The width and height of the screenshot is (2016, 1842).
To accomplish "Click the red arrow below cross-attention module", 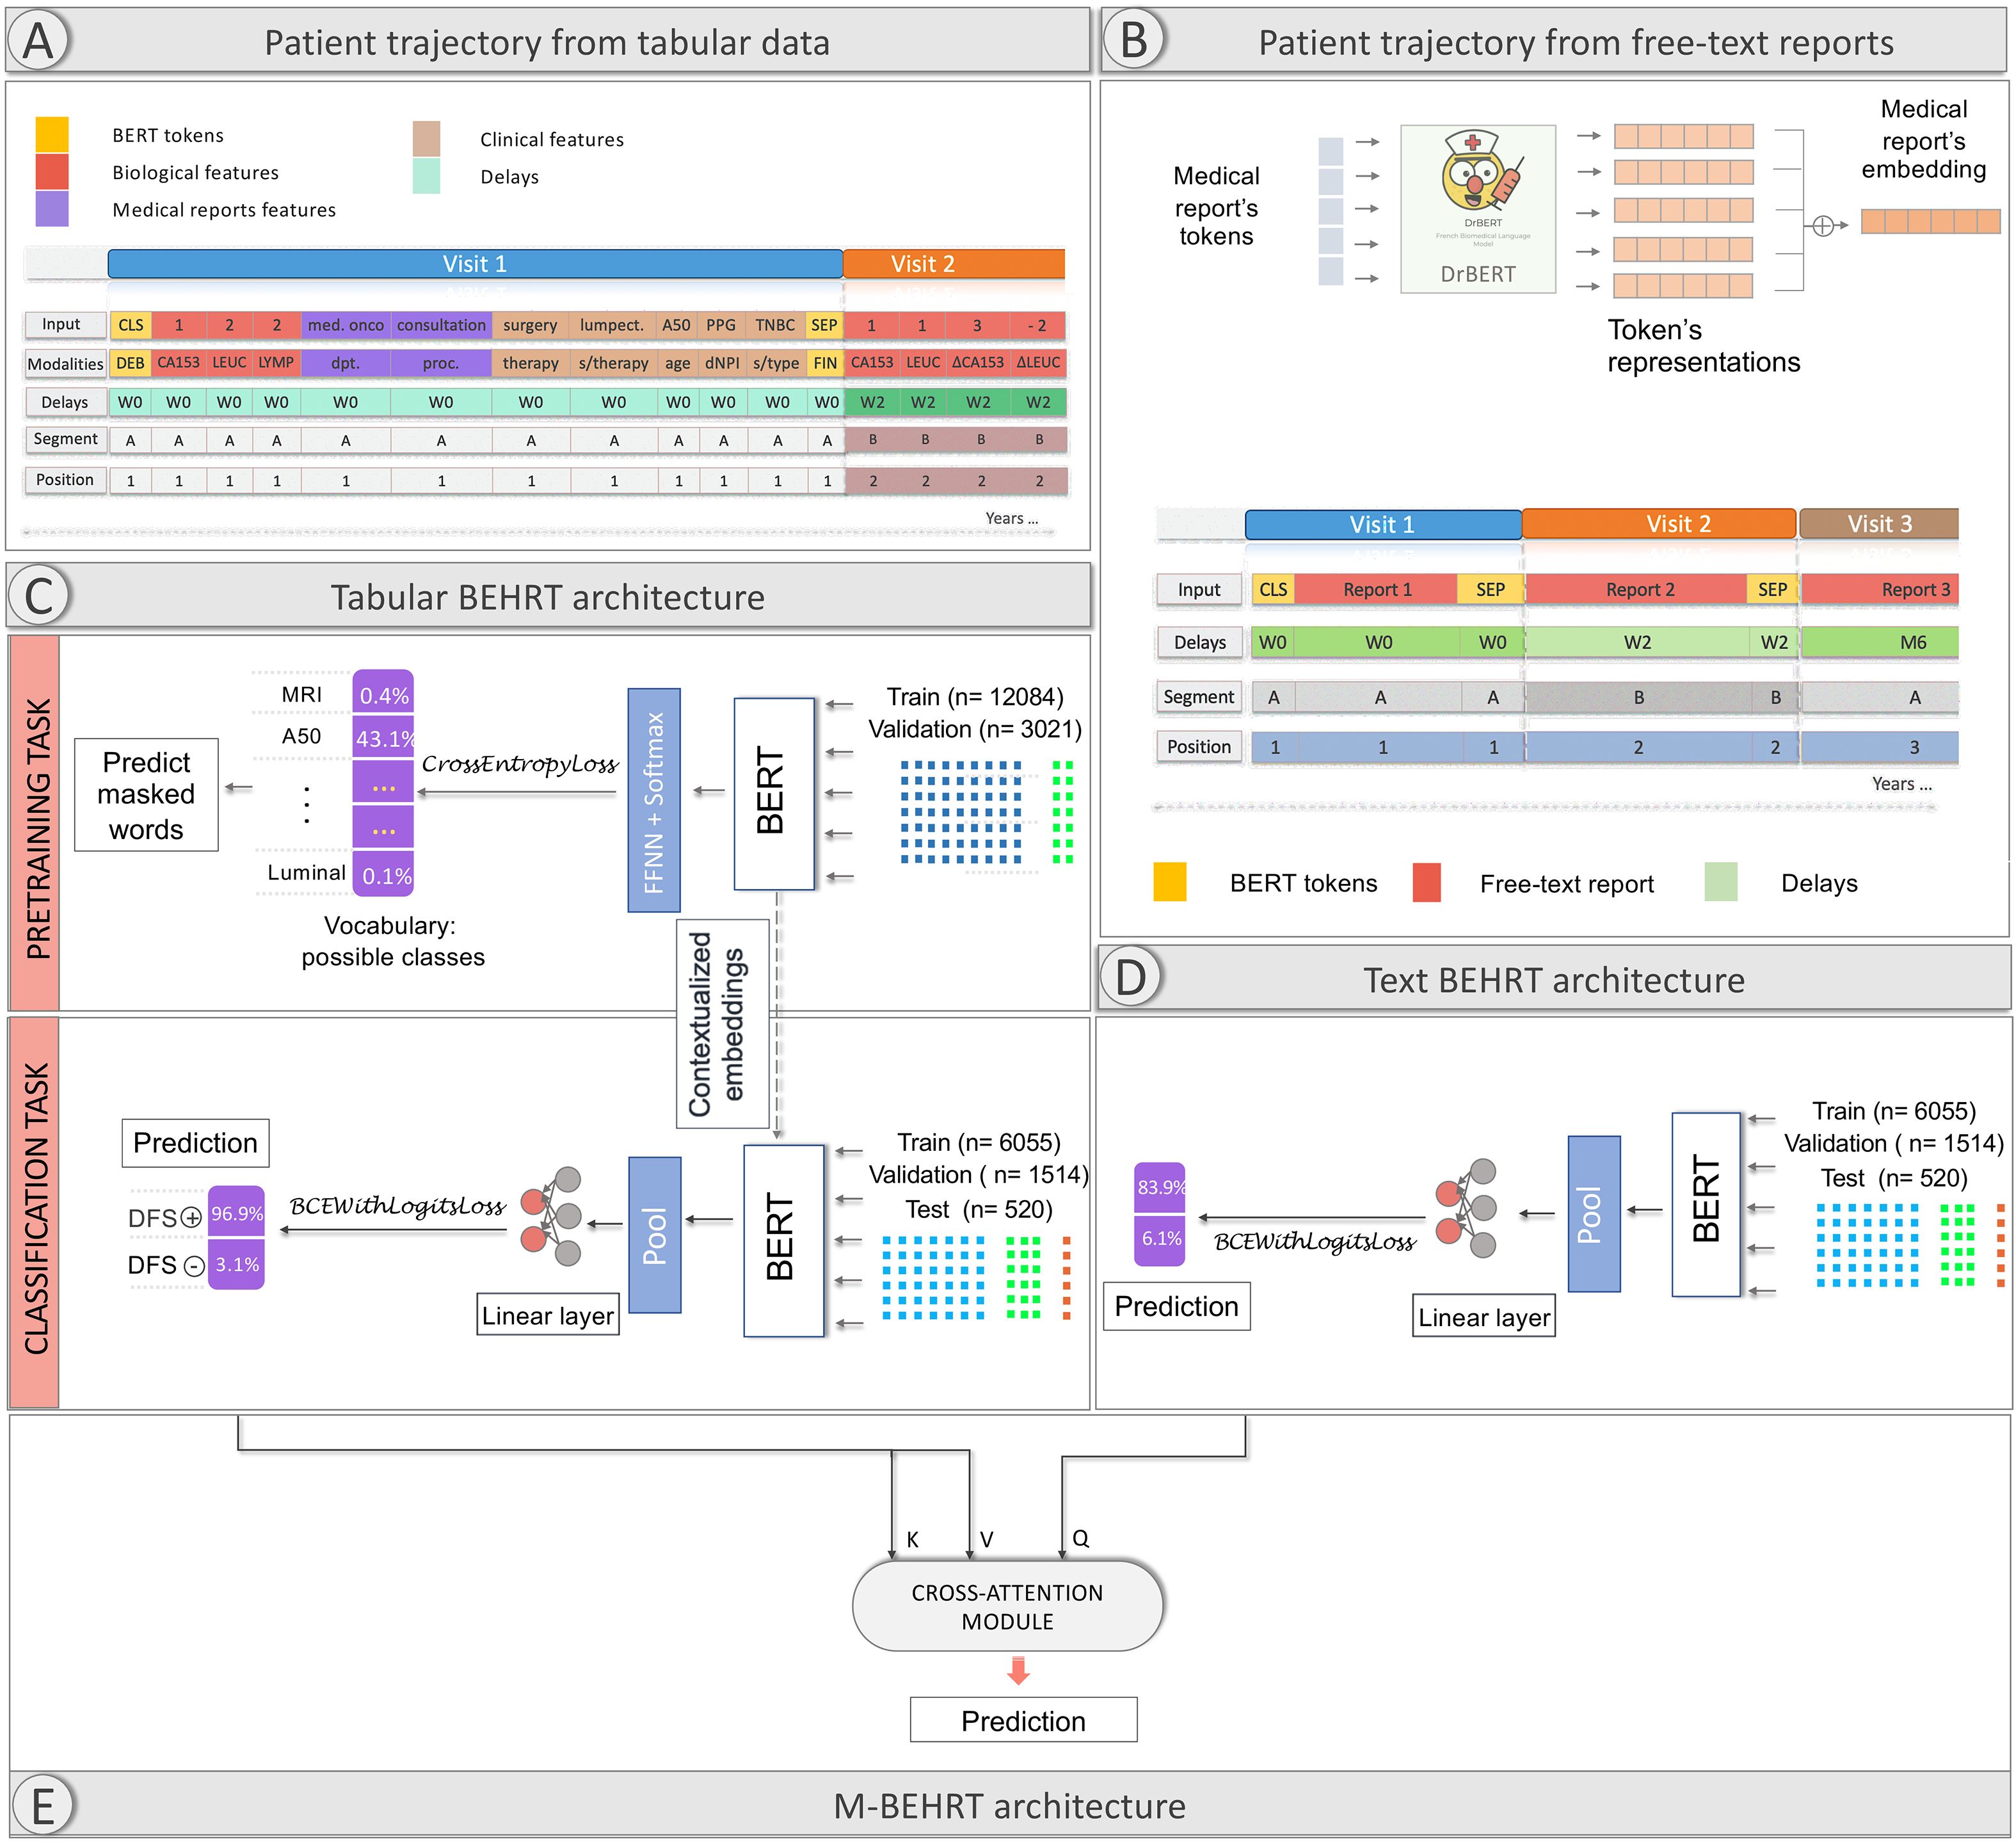I will pyautogui.click(x=1018, y=1670).
